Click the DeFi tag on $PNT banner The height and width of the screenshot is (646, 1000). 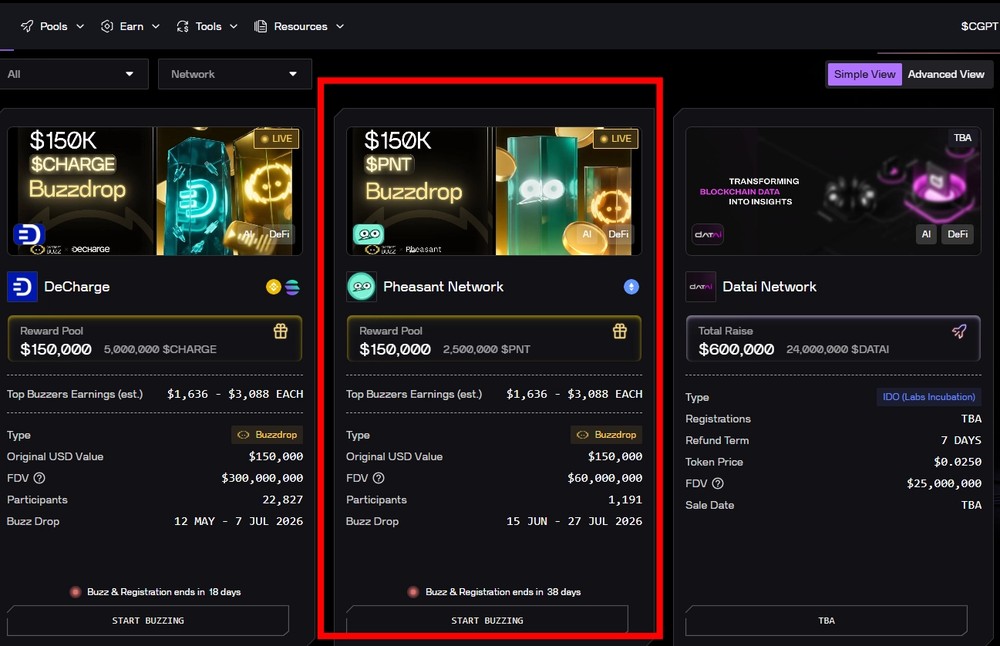point(618,234)
